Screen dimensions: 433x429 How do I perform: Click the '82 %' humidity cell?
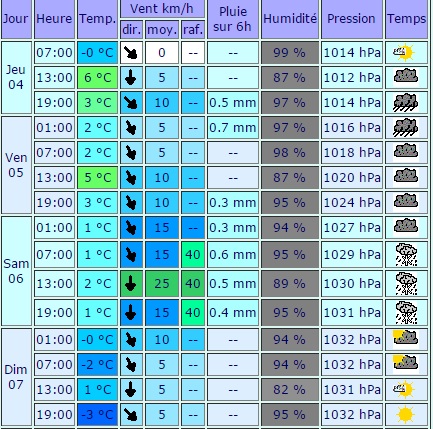click(290, 389)
